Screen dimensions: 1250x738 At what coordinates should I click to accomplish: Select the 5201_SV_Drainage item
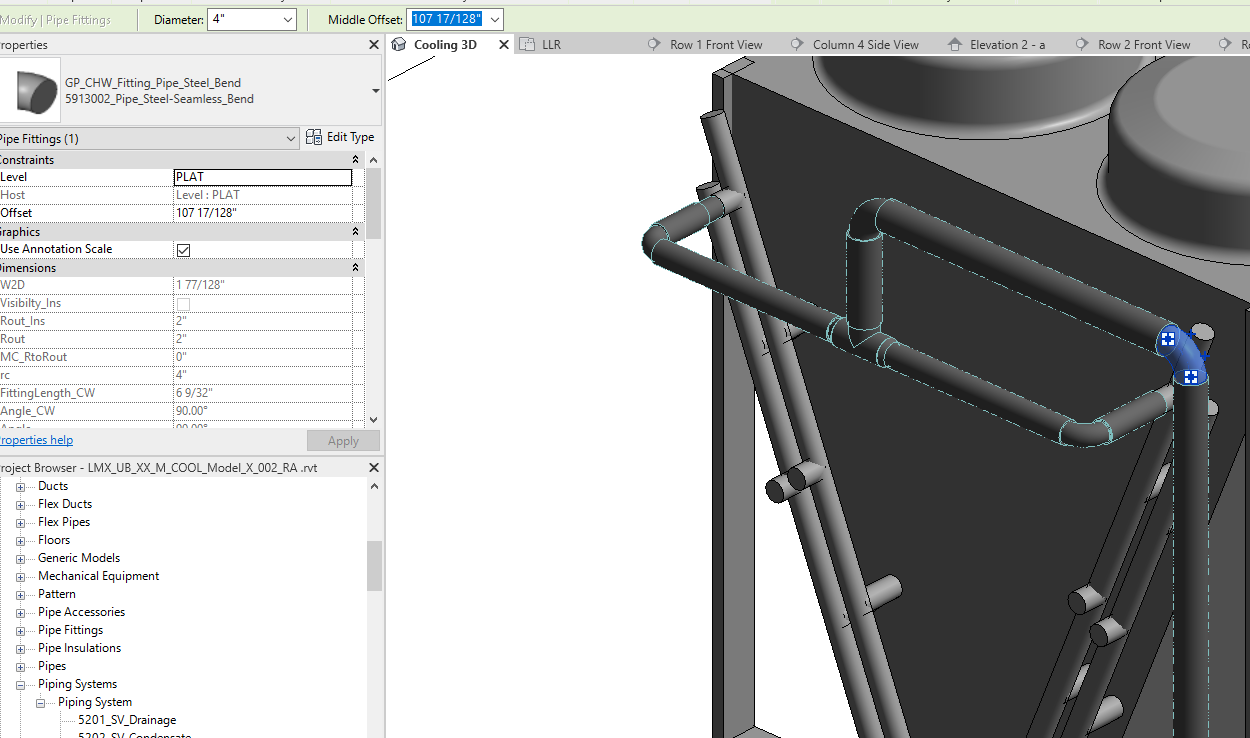[127, 720]
